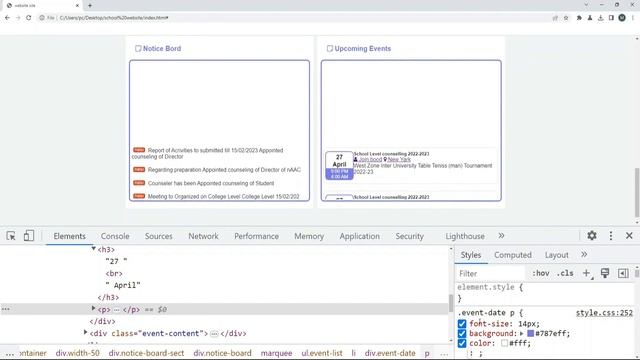Show more DevTools tabs chevron
The image size is (640, 360).
[501, 236]
